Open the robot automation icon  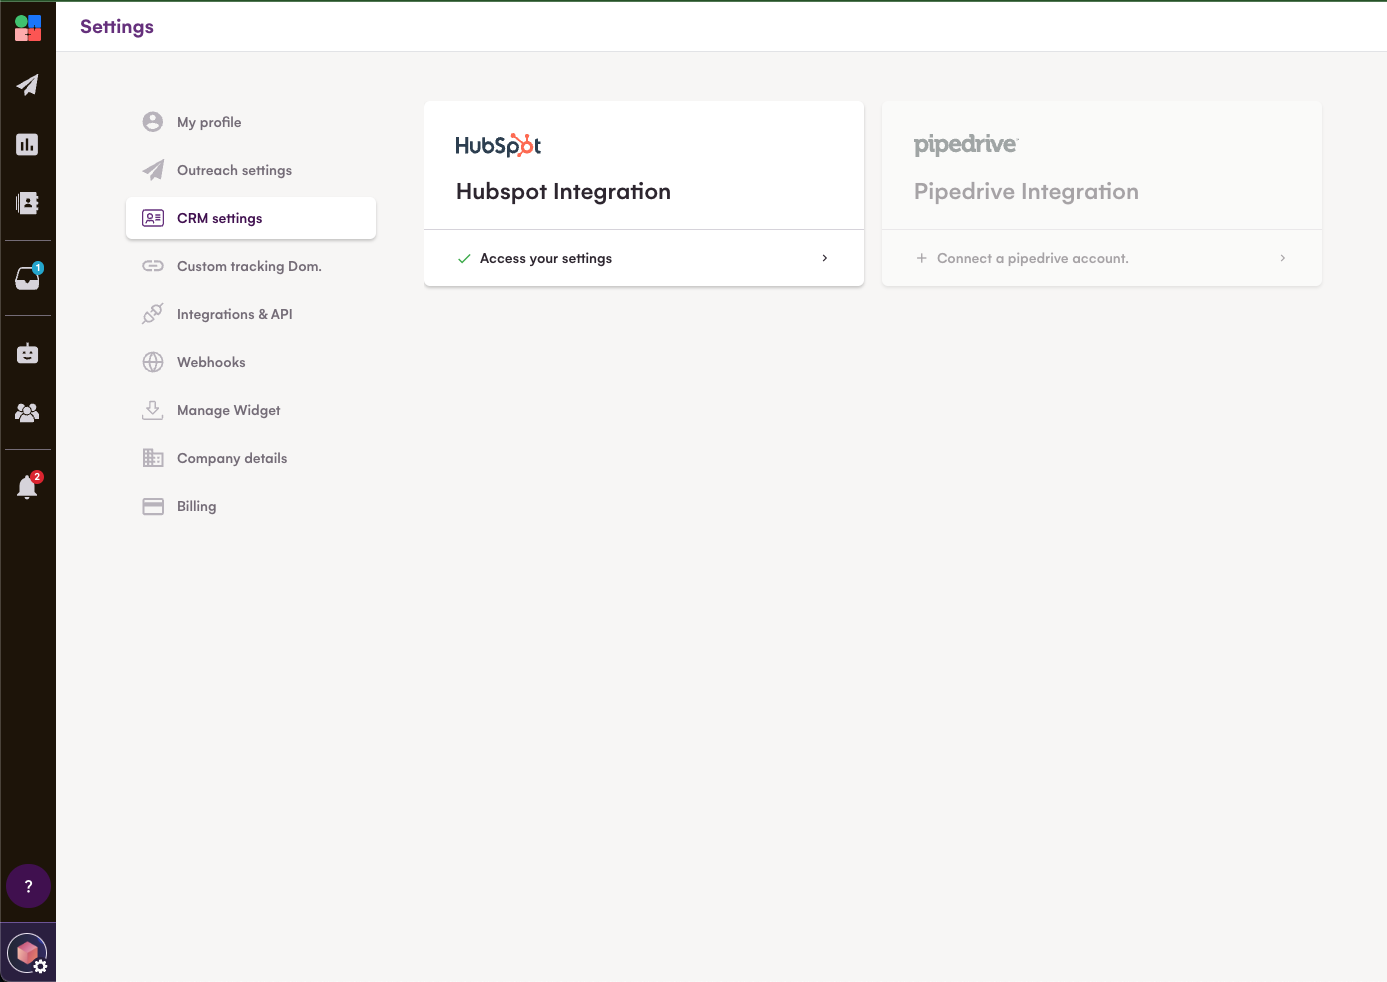click(x=28, y=353)
